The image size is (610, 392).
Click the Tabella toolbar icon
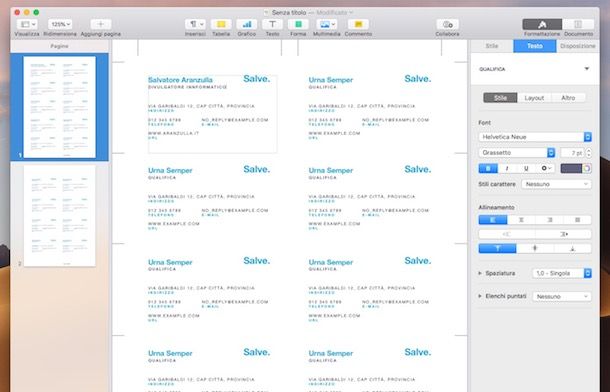click(x=221, y=24)
